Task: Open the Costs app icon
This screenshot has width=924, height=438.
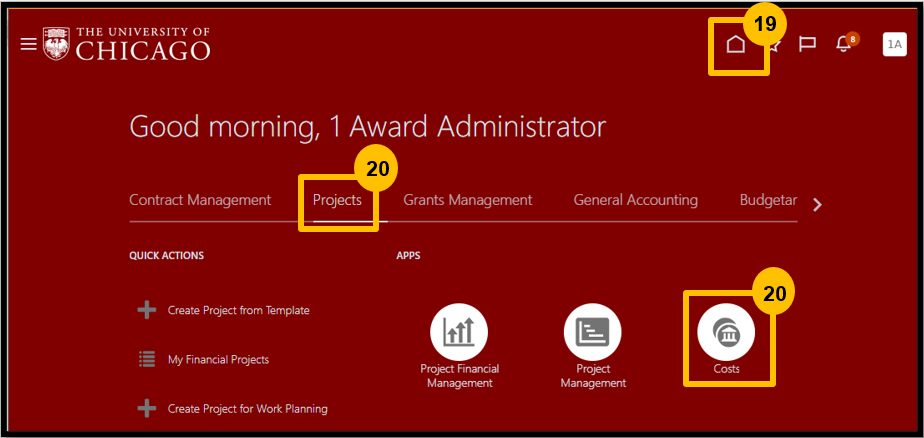Action: point(726,332)
